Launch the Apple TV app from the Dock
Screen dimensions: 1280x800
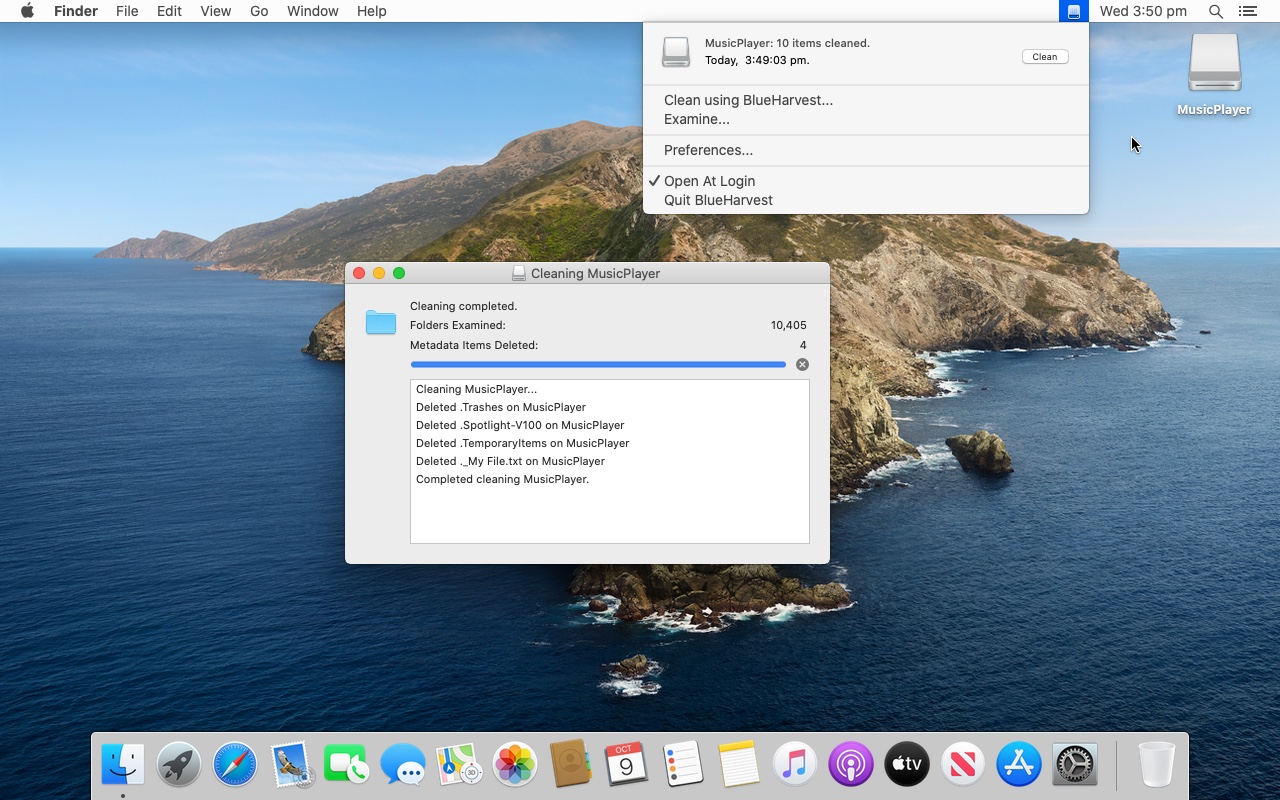(x=906, y=763)
